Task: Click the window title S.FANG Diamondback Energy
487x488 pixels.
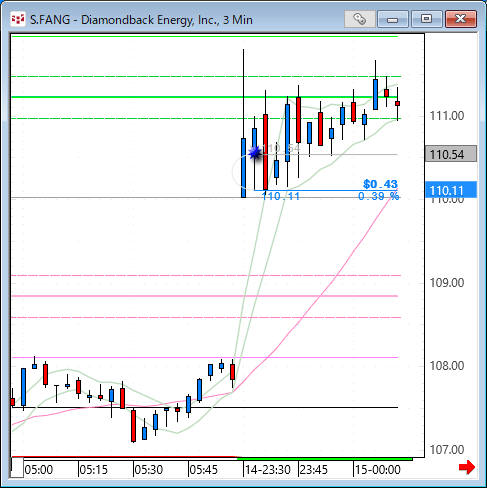Action: pos(141,20)
